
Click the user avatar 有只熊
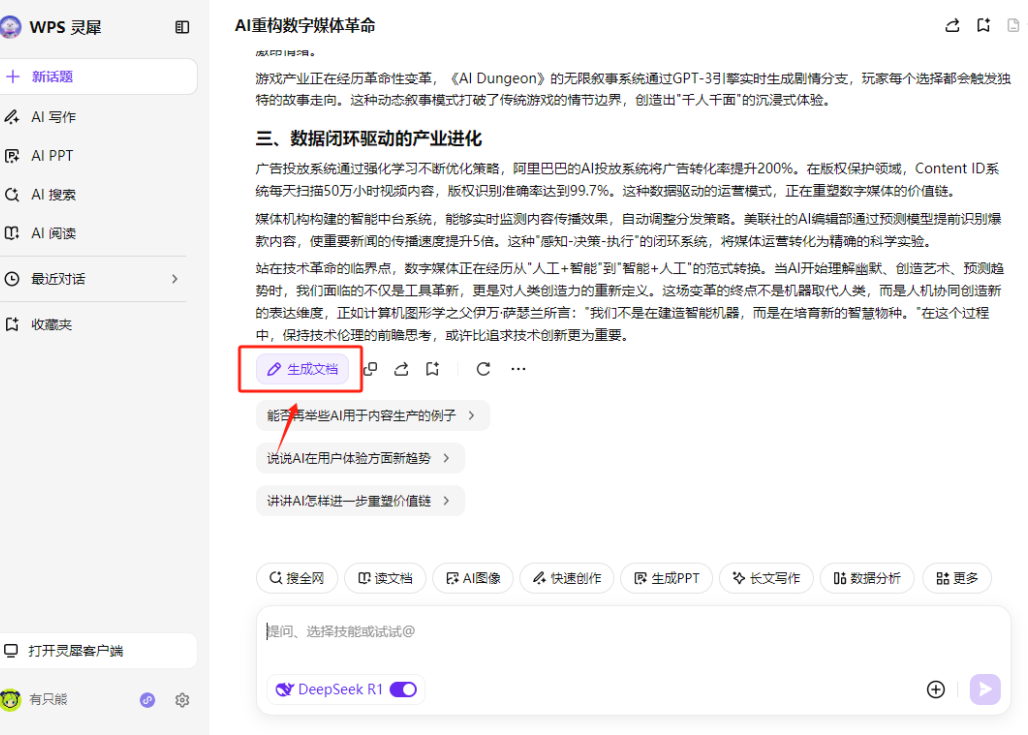pos(10,700)
